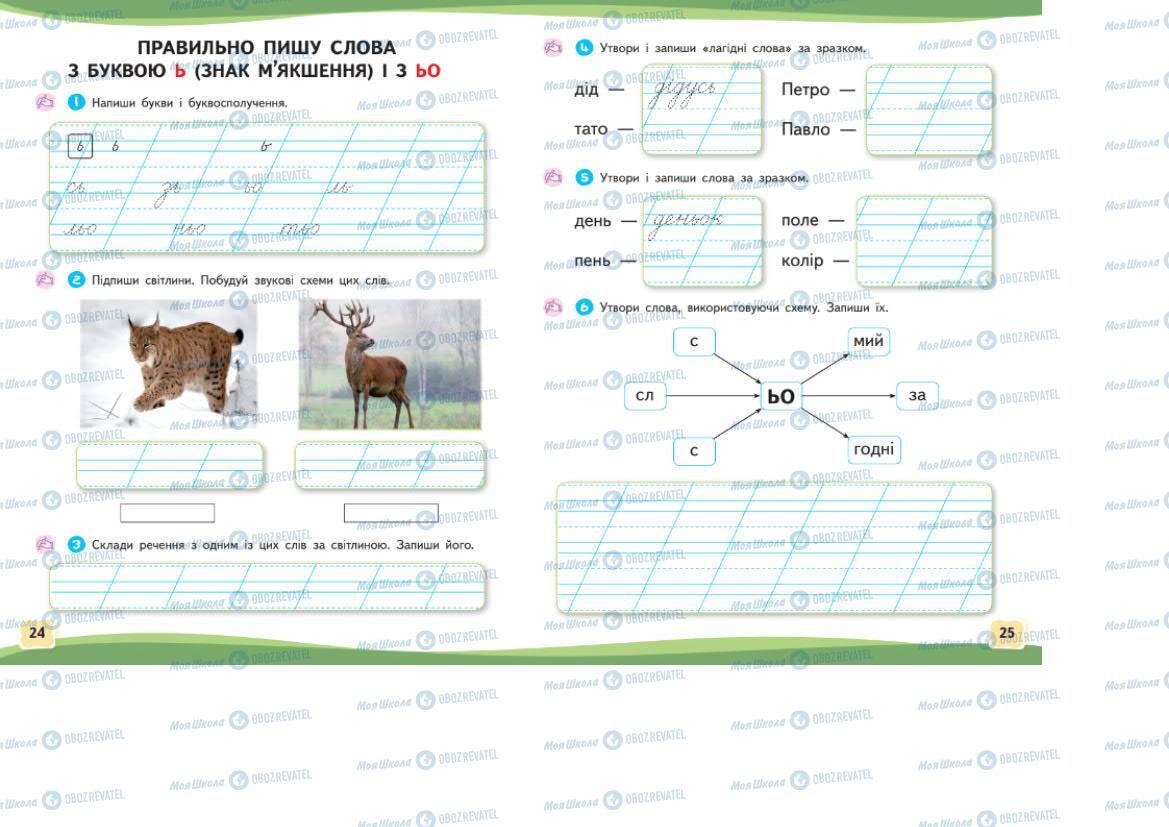
Task: Click the writing-hand icon beside task 4
Action: (552, 48)
